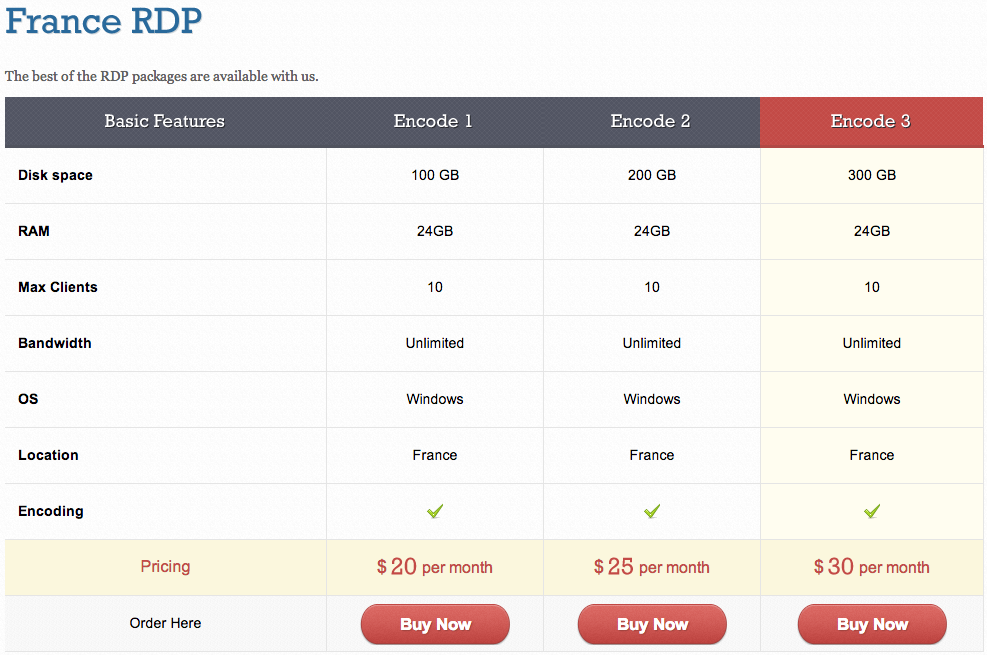This screenshot has height=655, width=987.
Task: Click the 24GB RAM value under Encode 1
Action: tap(435, 231)
